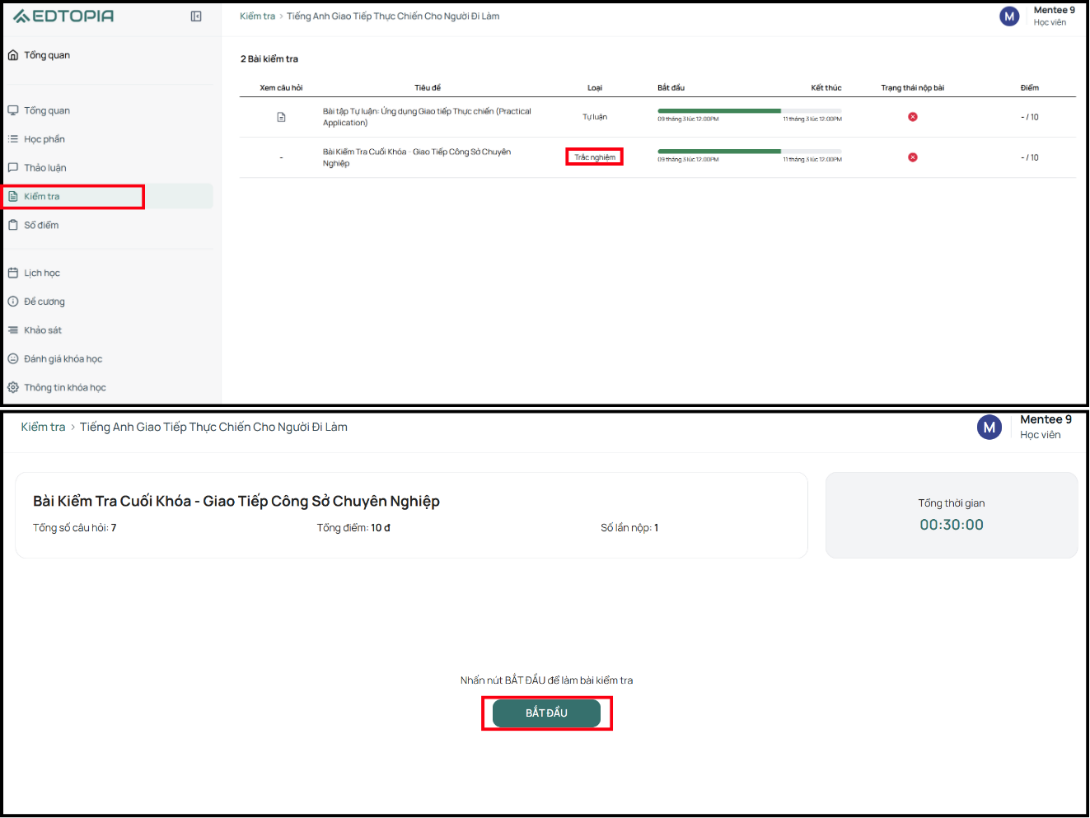Click the EDTOPIA logo
This screenshot has width=1090, height=818.
63,16
